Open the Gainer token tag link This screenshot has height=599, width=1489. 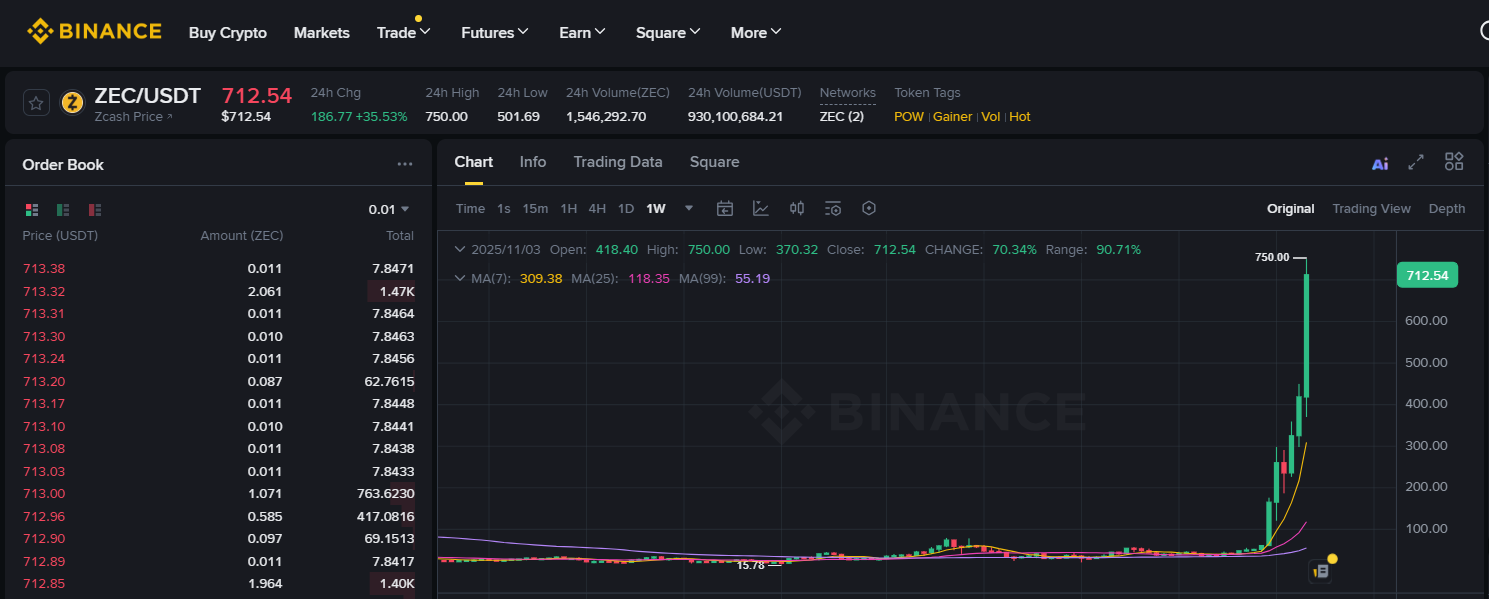pyautogui.click(x=952, y=116)
